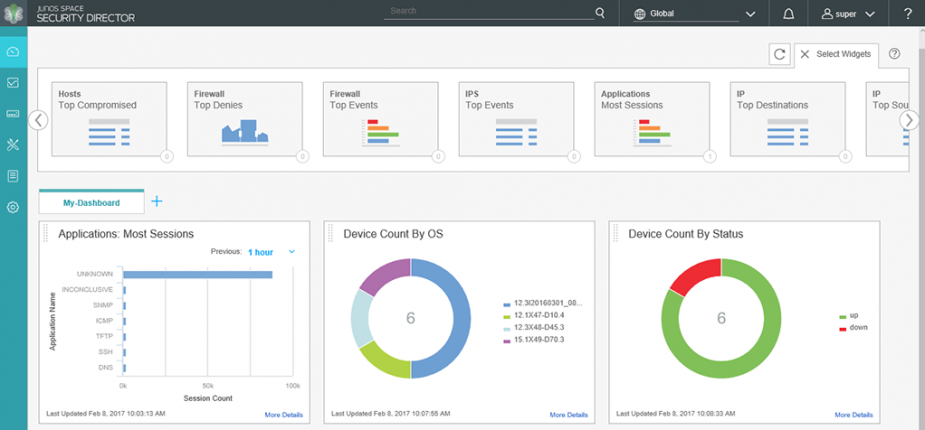Image resolution: width=925 pixels, height=430 pixels.
Task: Open More Details for Device Count By OS
Action: (x=568, y=415)
